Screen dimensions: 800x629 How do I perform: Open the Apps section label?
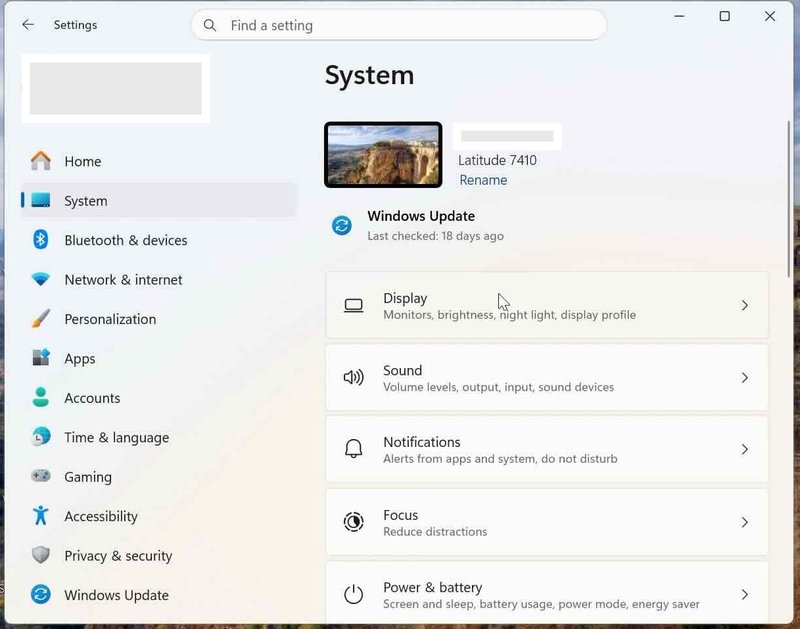(x=80, y=359)
